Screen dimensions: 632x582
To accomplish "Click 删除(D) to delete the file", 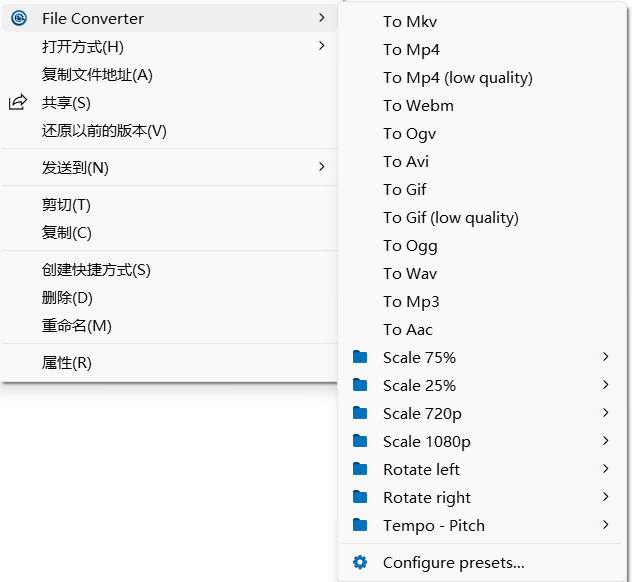I will pos(67,298).
